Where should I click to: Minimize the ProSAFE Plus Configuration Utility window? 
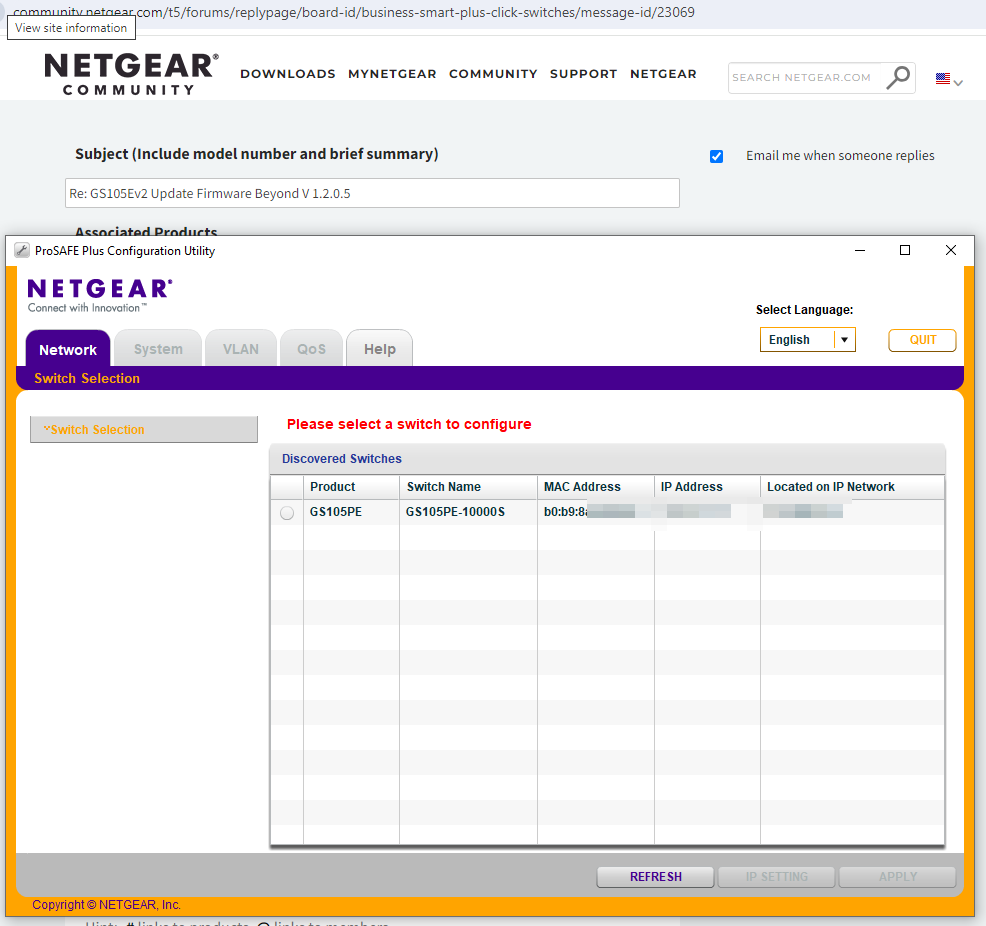tap(859, 251)
